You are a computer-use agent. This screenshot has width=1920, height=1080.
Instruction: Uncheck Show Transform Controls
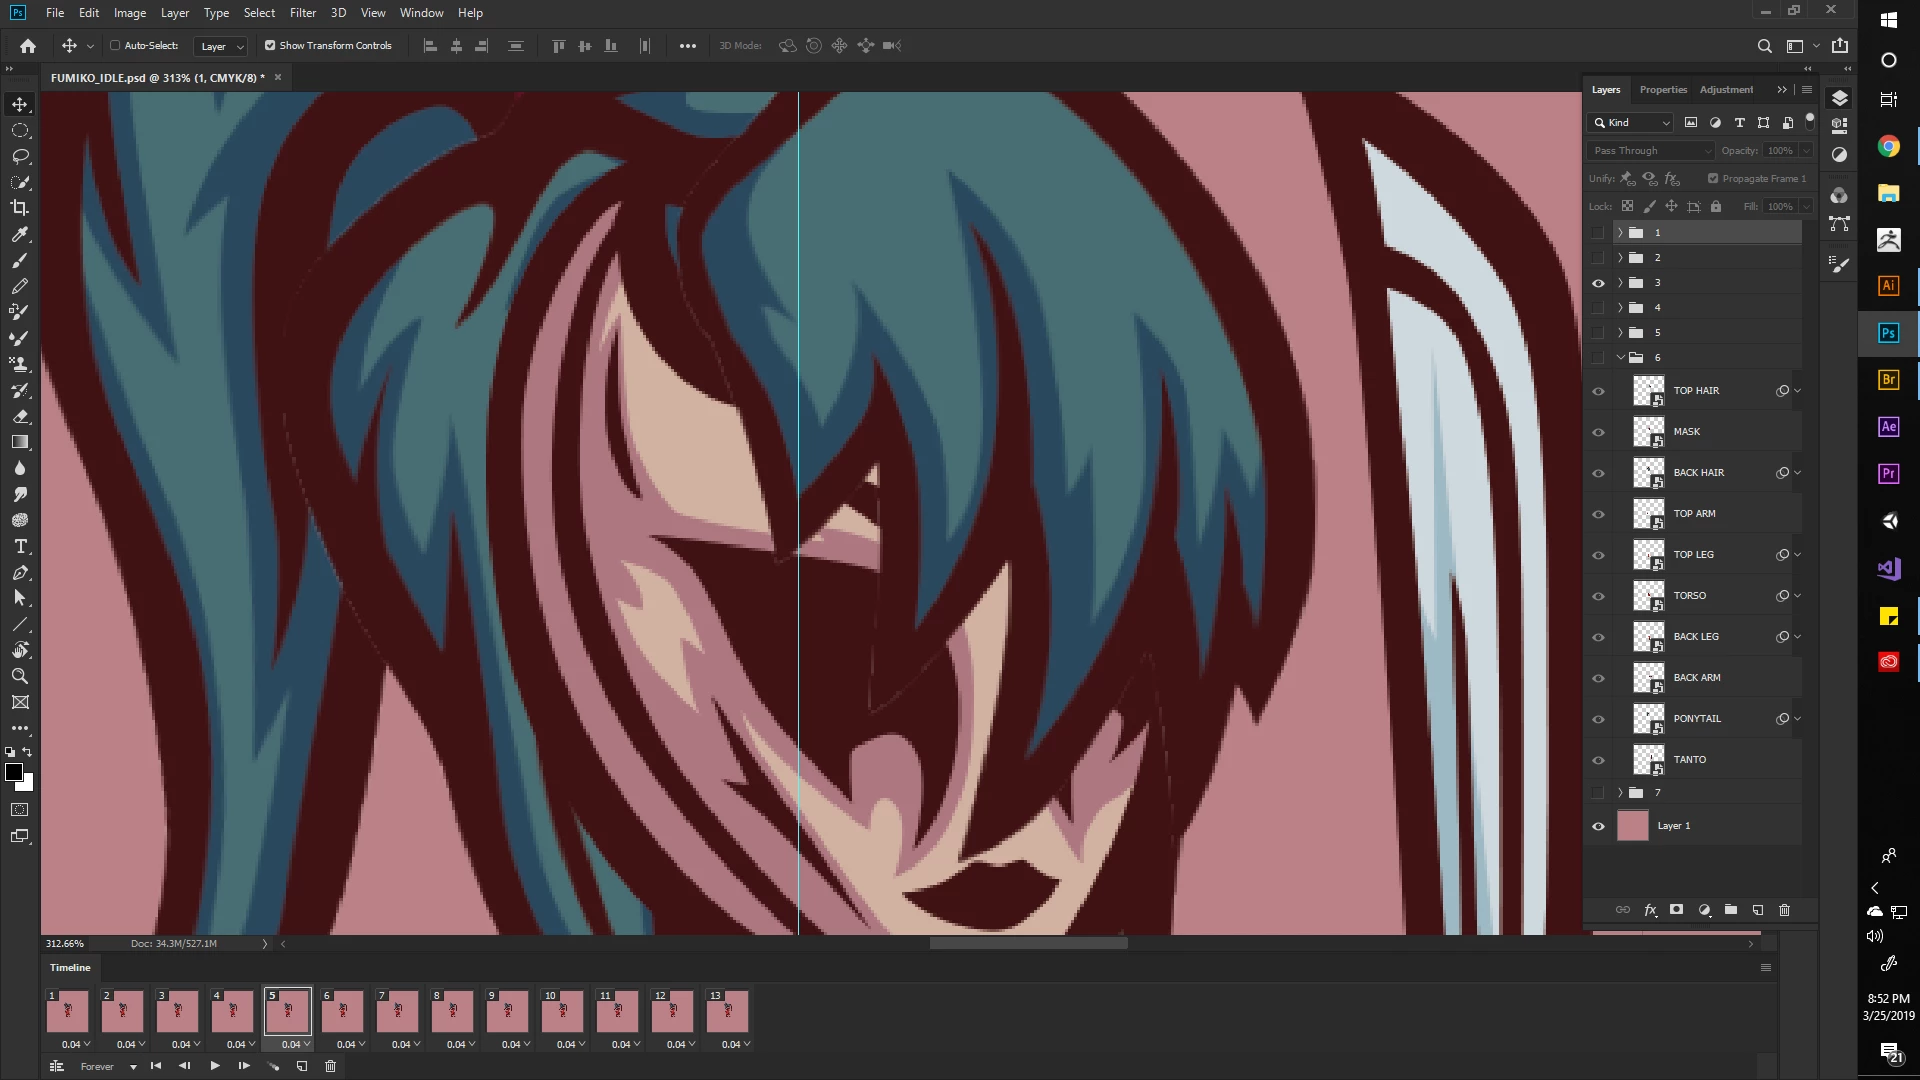coord(270,45)
